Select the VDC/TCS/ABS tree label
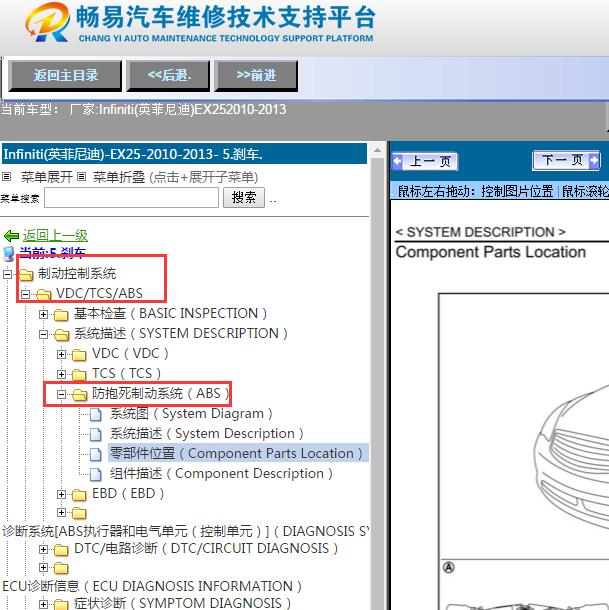This screenshot has width=609, height=610. 99,293
